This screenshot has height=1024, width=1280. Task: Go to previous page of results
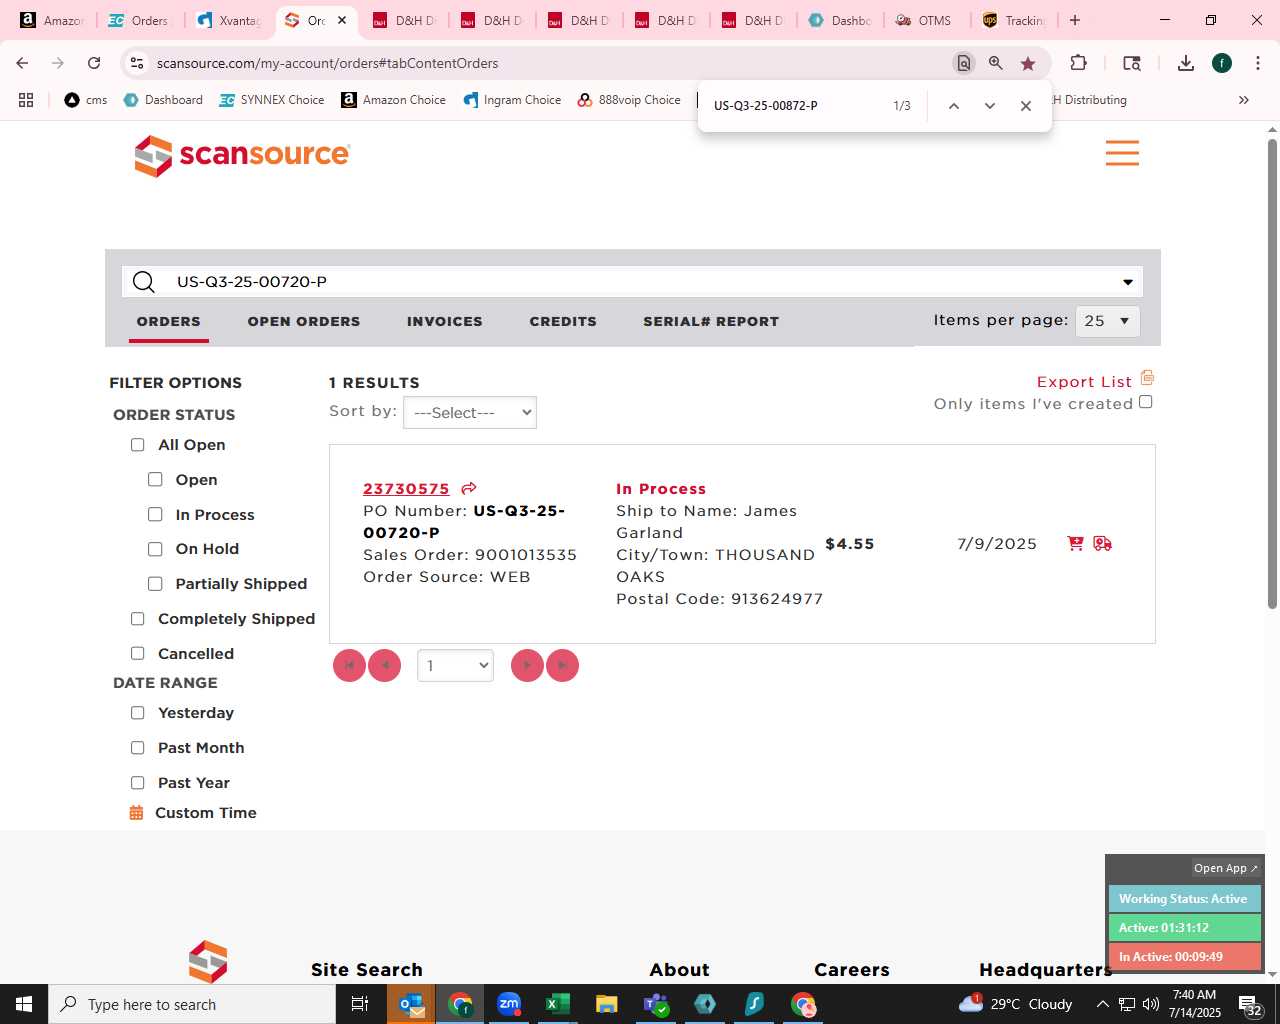click(384, 665)
